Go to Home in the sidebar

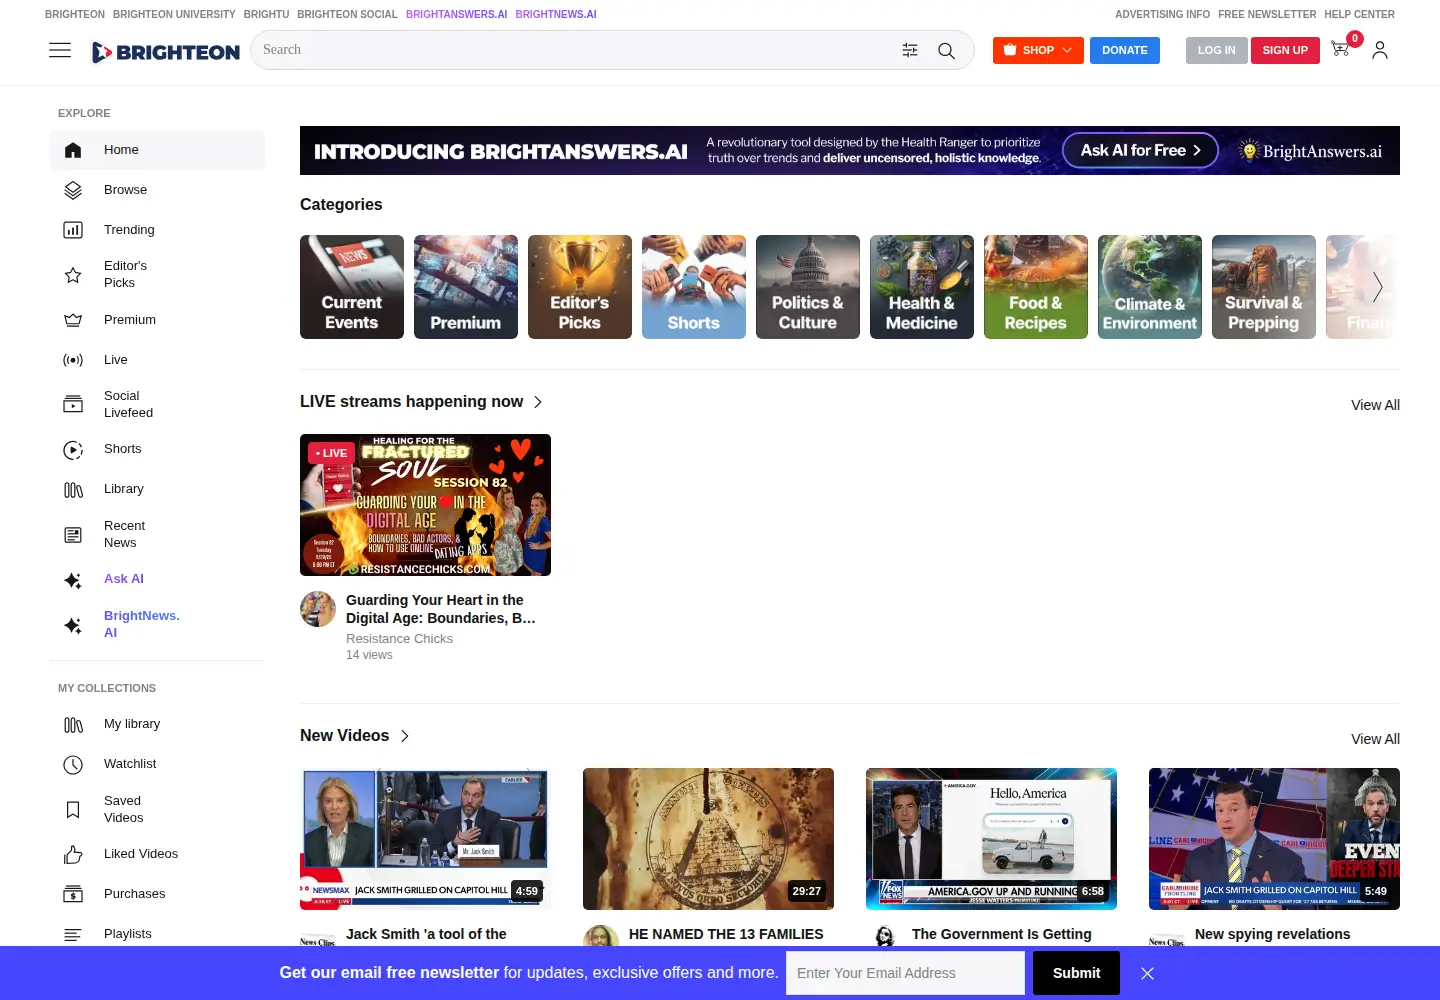157,150
